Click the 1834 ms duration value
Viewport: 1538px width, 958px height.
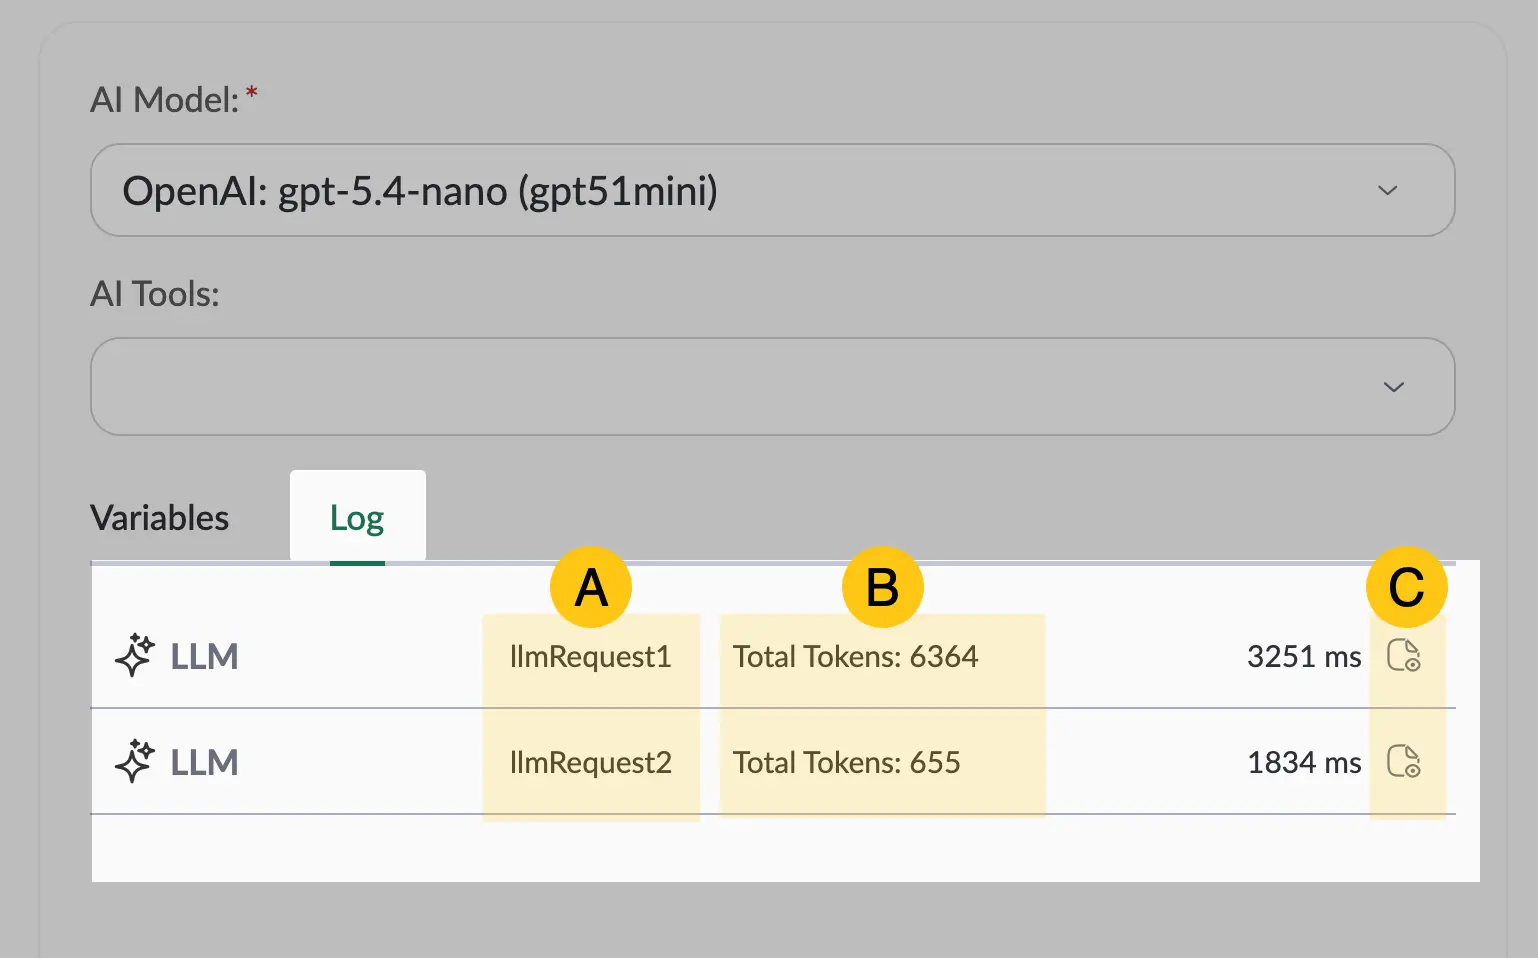(1304, 763)
